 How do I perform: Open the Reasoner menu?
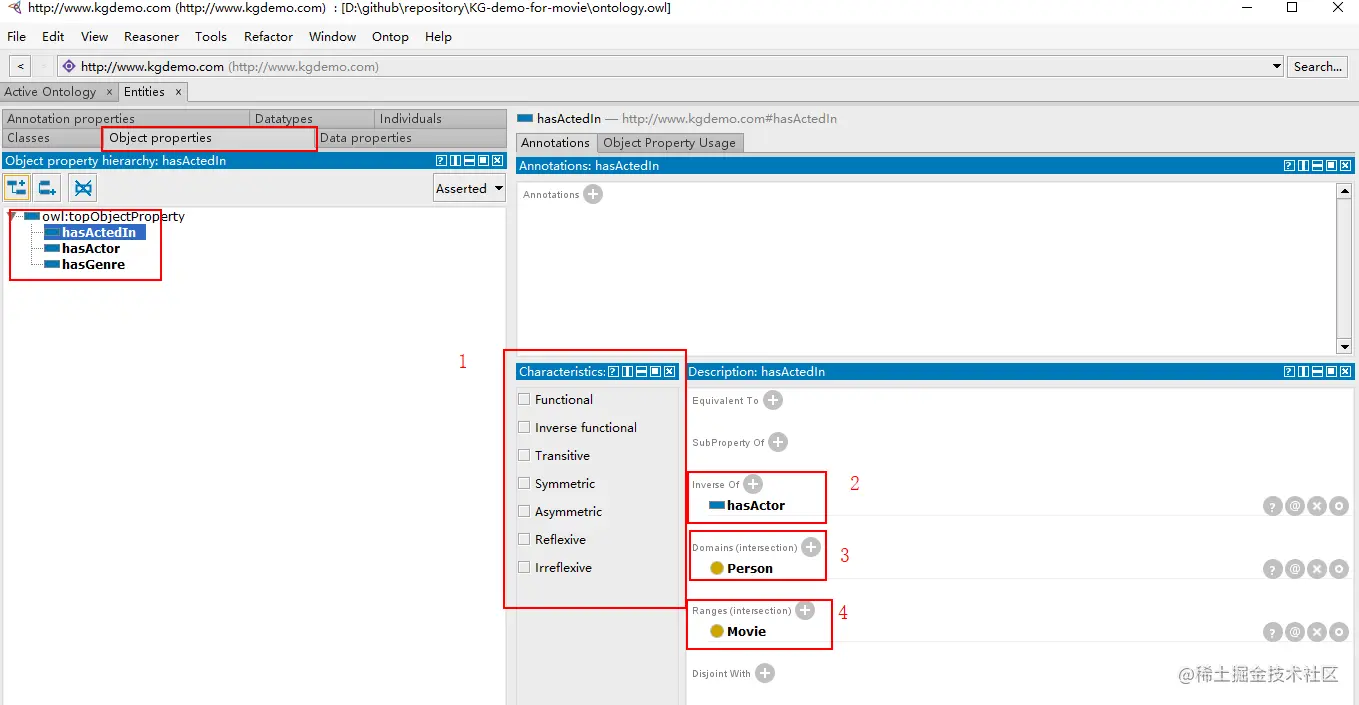coord(151,37)
